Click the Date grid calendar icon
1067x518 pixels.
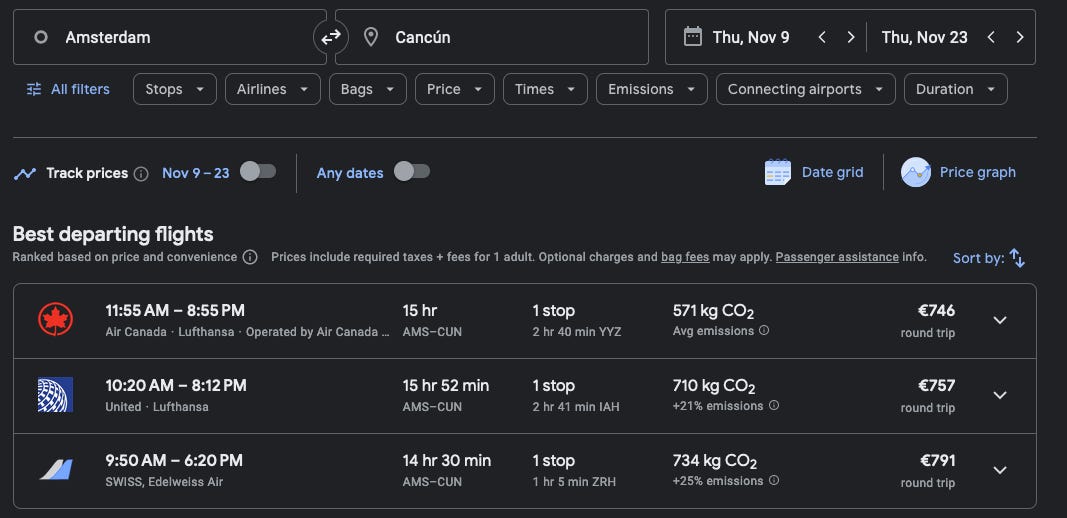coord(777,172)
